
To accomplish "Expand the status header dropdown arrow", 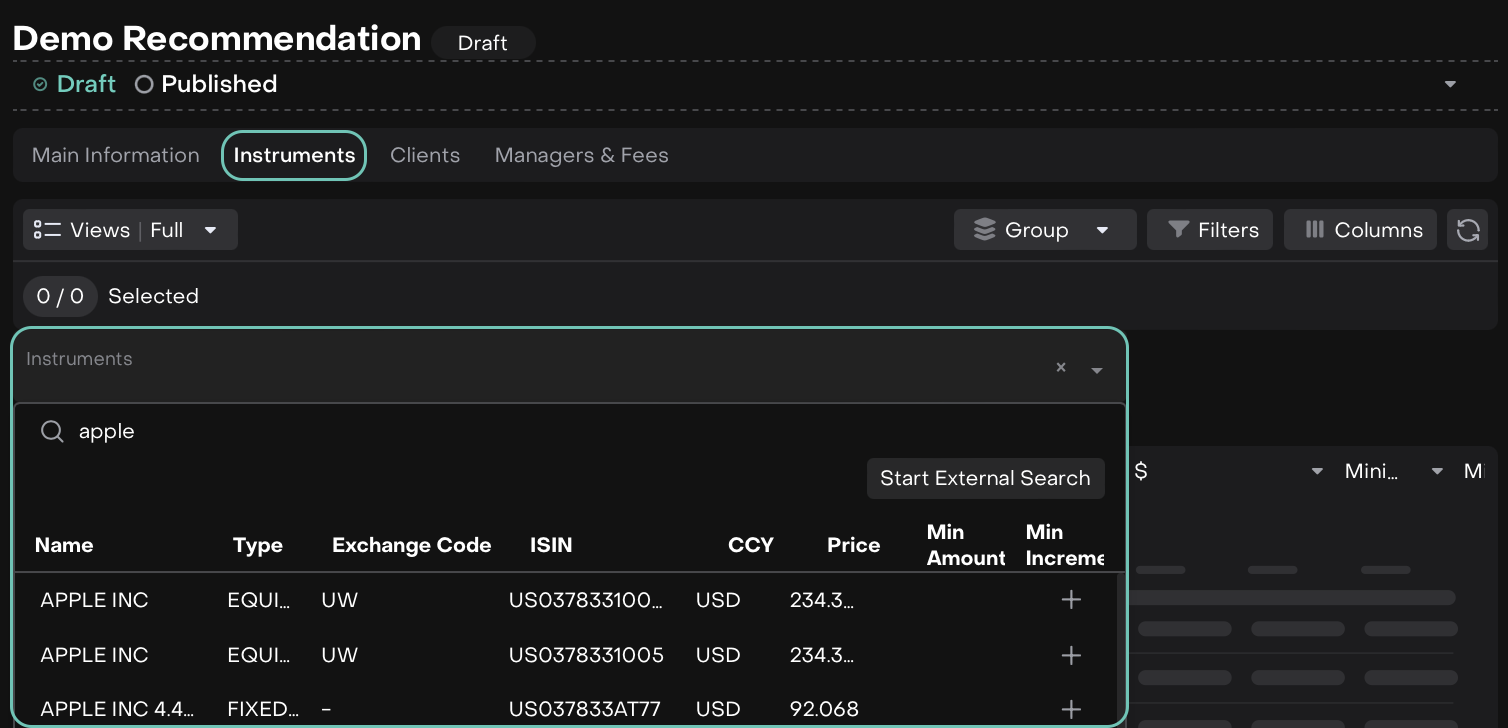I will click(x=1450, y=84).
